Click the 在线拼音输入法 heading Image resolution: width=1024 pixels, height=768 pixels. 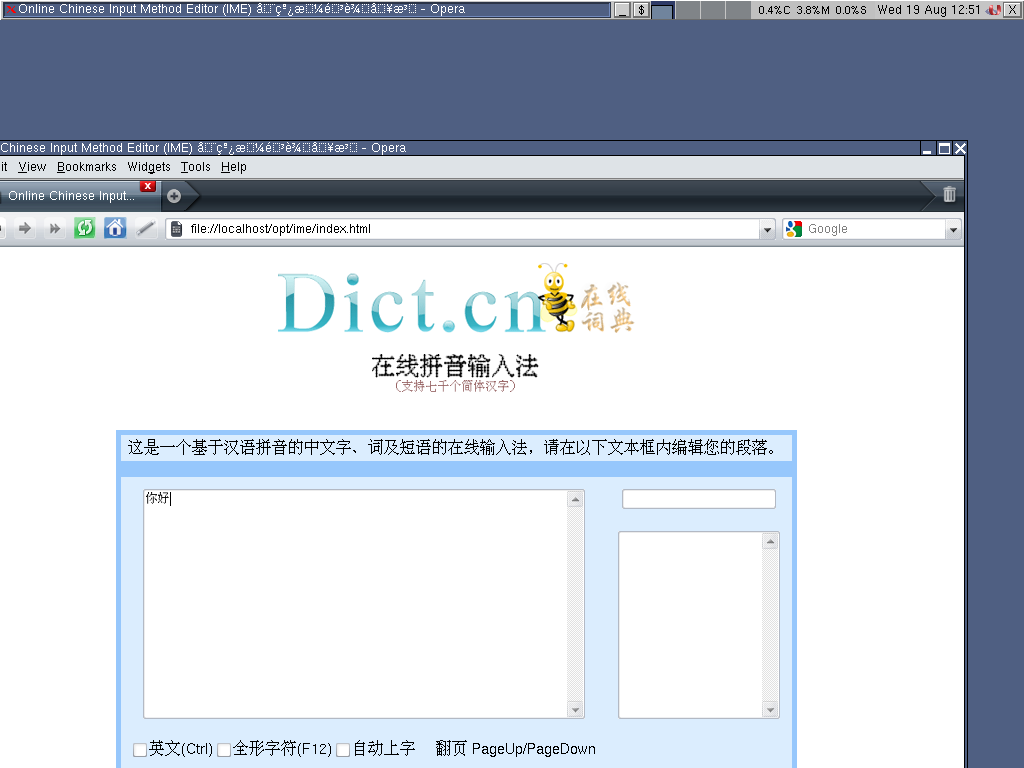[x=455, y=366]
